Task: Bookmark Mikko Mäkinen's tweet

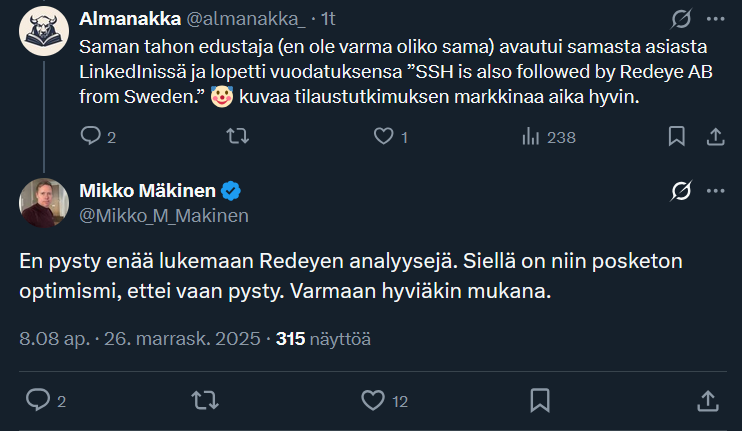Action: 540,400
